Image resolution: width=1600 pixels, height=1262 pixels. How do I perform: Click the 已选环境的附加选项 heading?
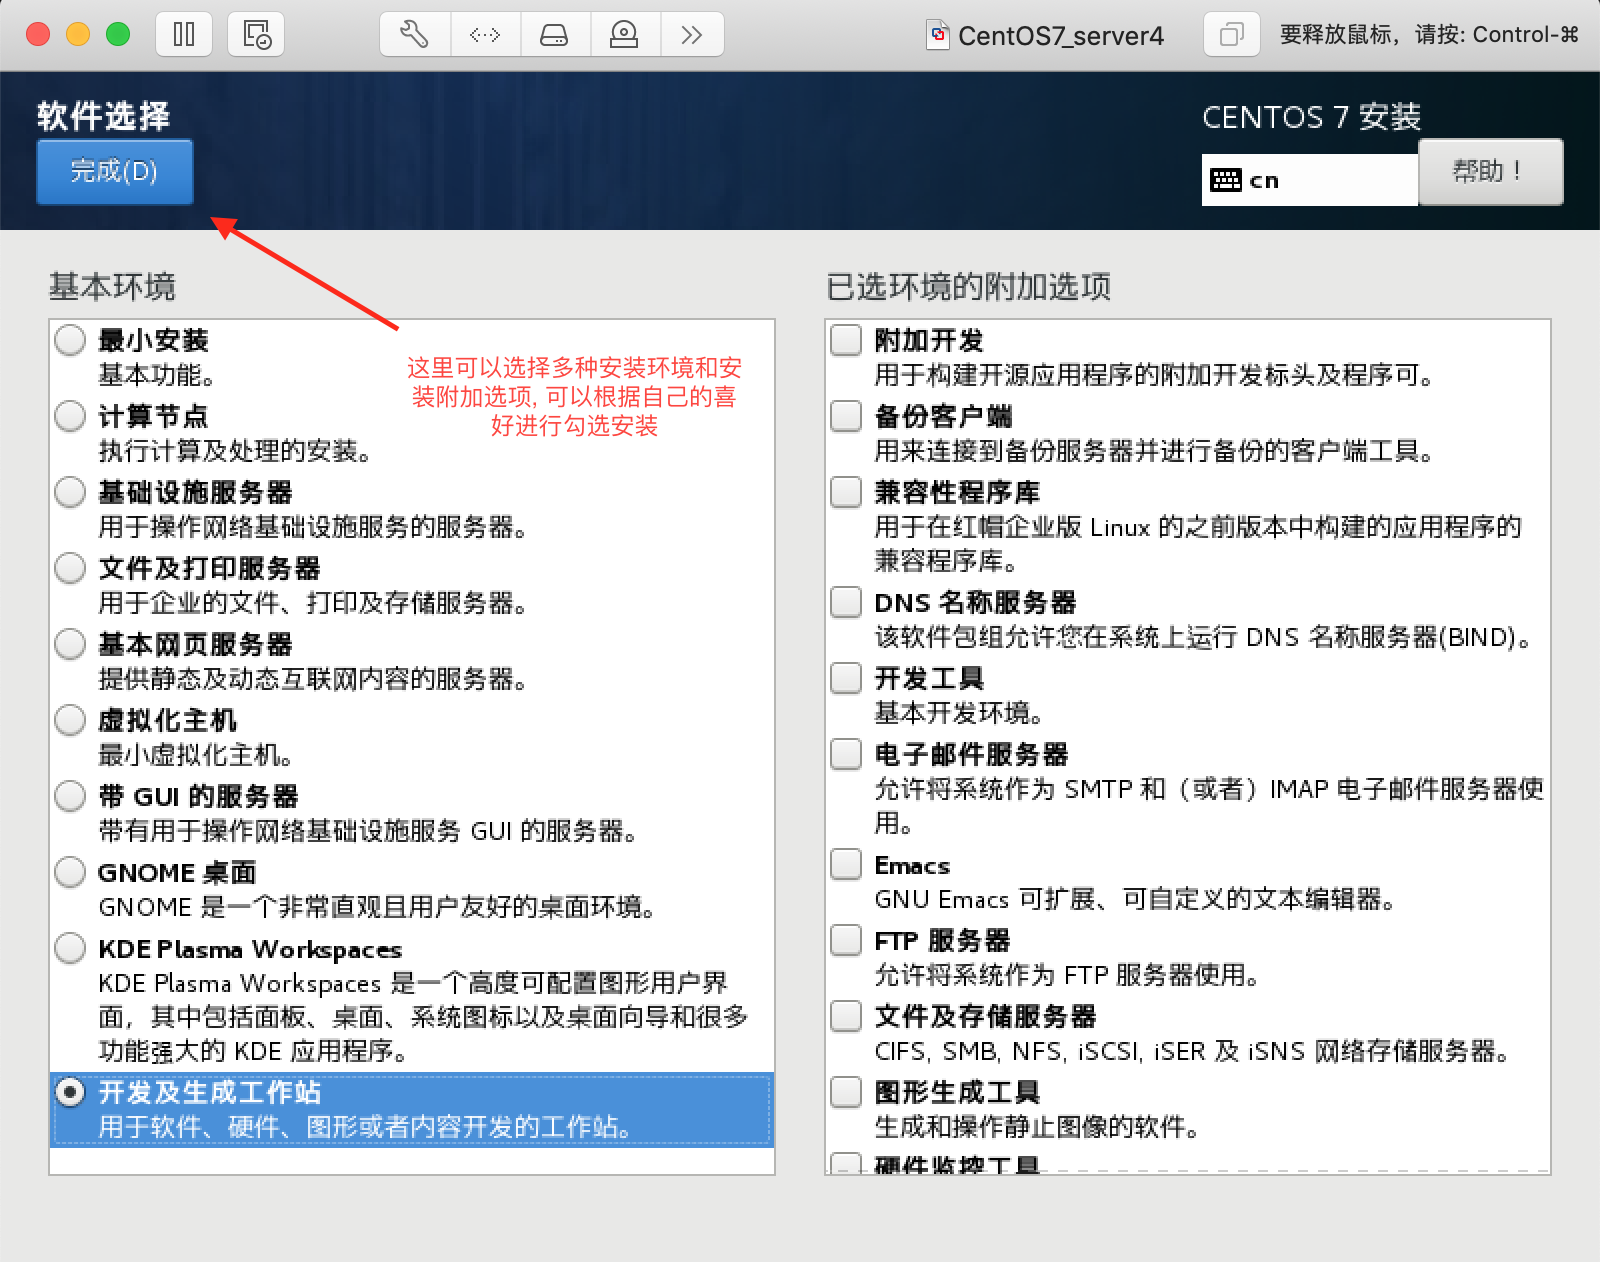click(969, 287)
